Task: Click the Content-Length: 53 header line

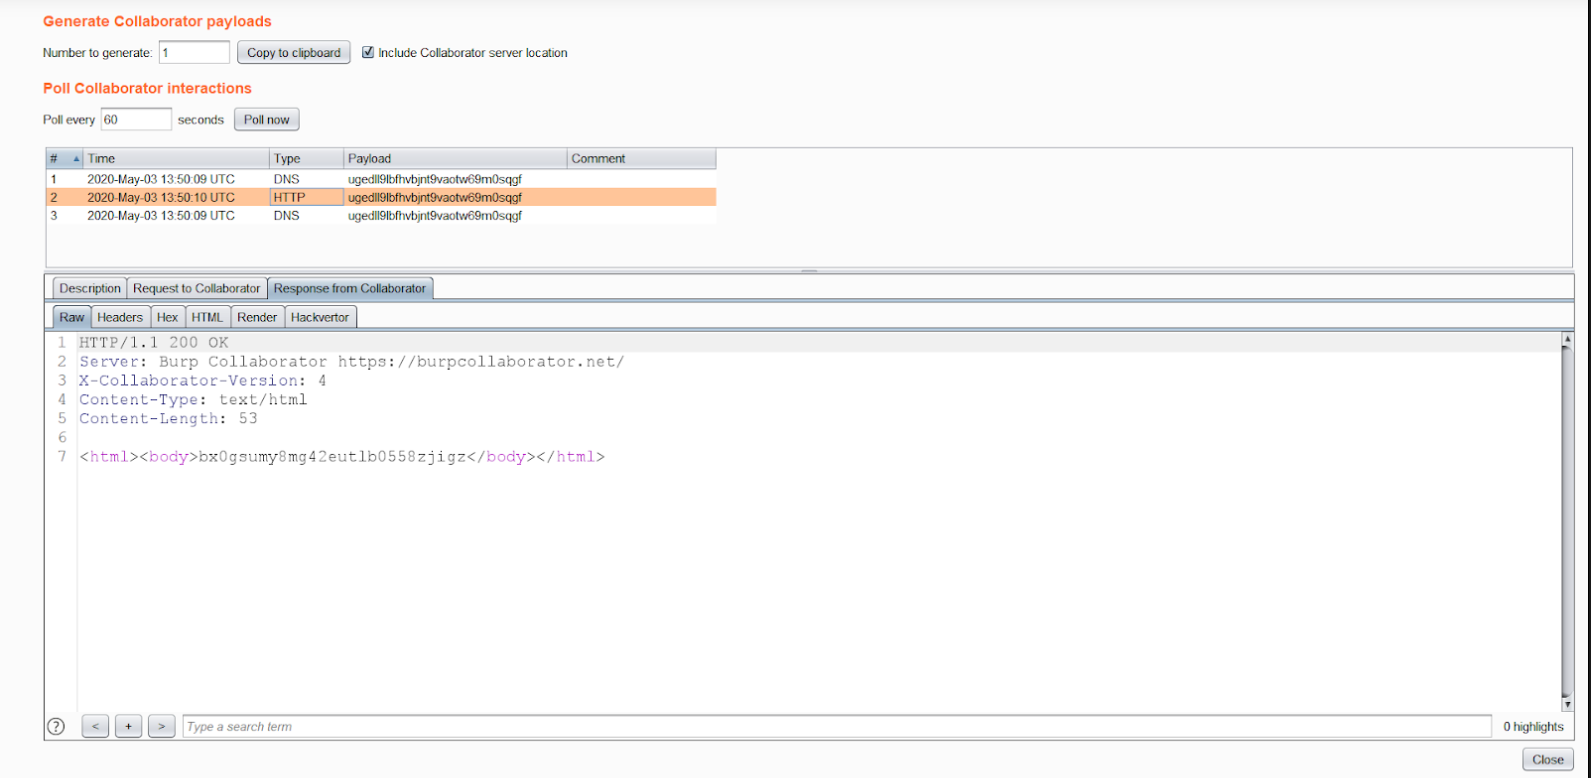Action: (168, 418)
